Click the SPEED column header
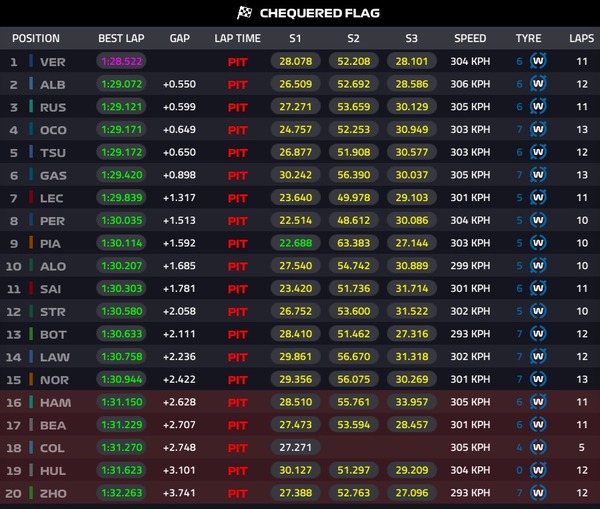 pos(470,38)
